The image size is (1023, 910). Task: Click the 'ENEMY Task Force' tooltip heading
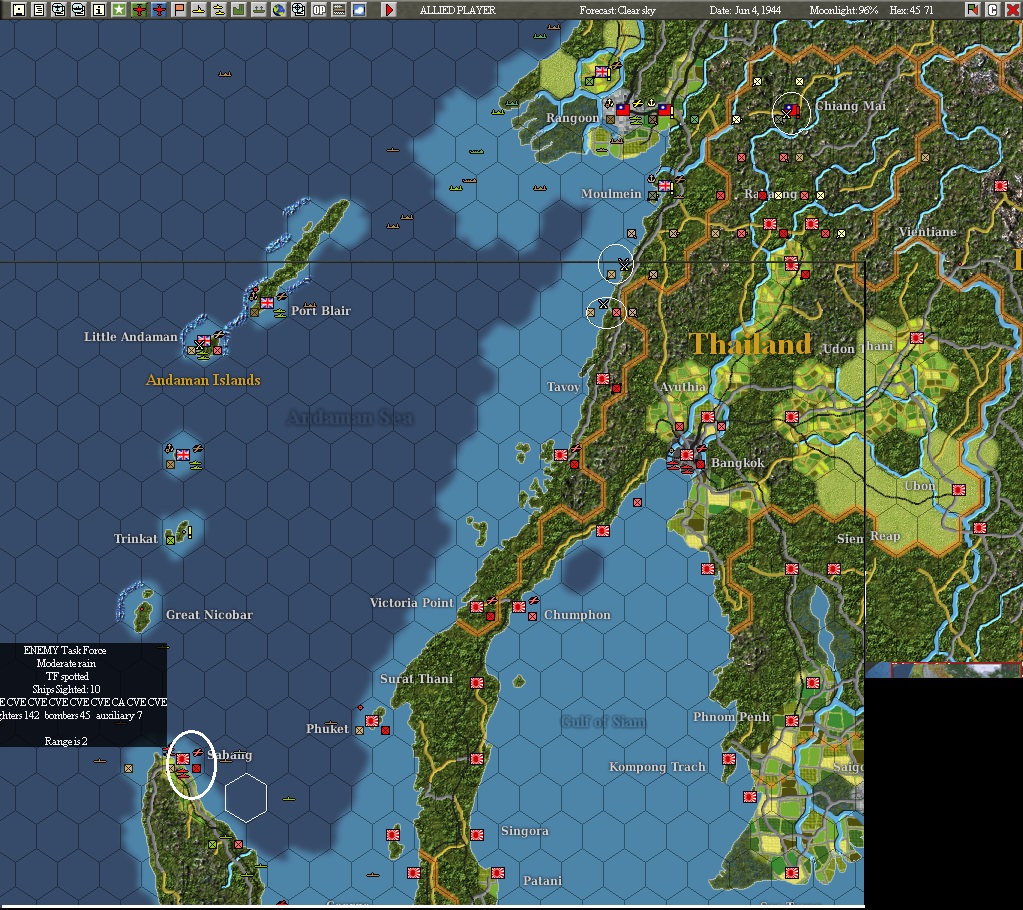(x=65, y=650)
